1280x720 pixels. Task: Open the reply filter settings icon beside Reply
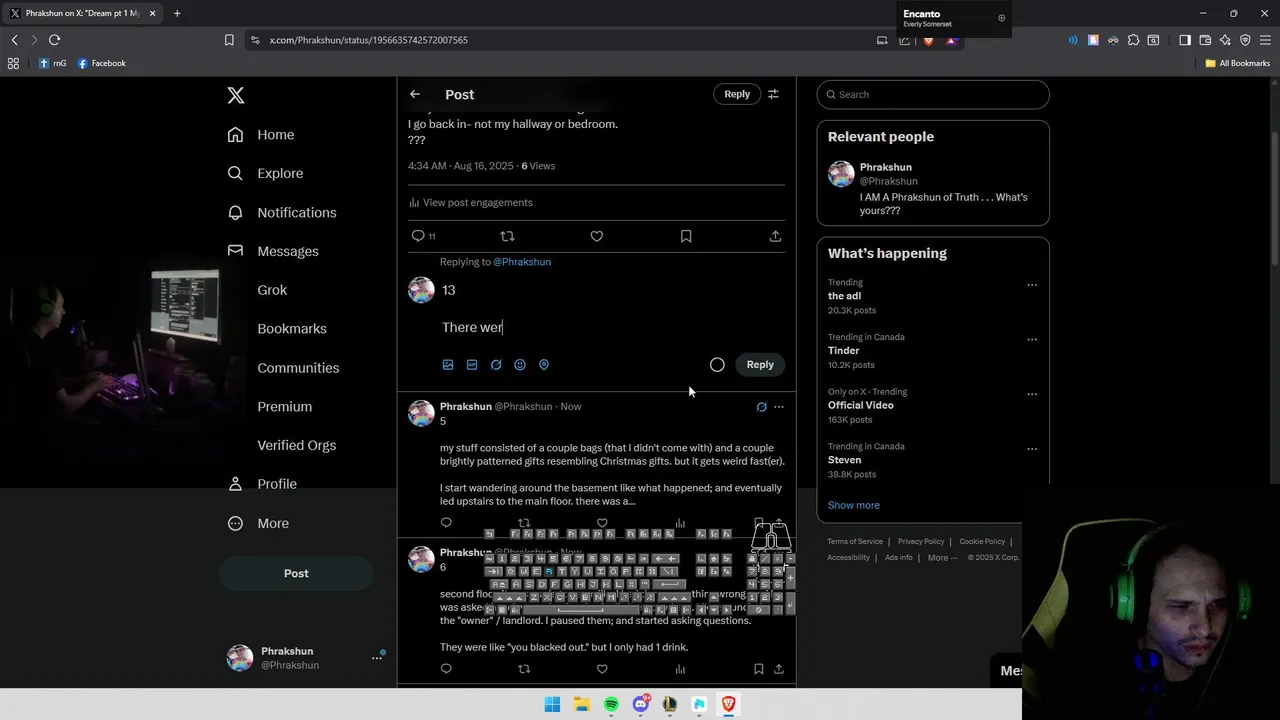coord(773,94)
